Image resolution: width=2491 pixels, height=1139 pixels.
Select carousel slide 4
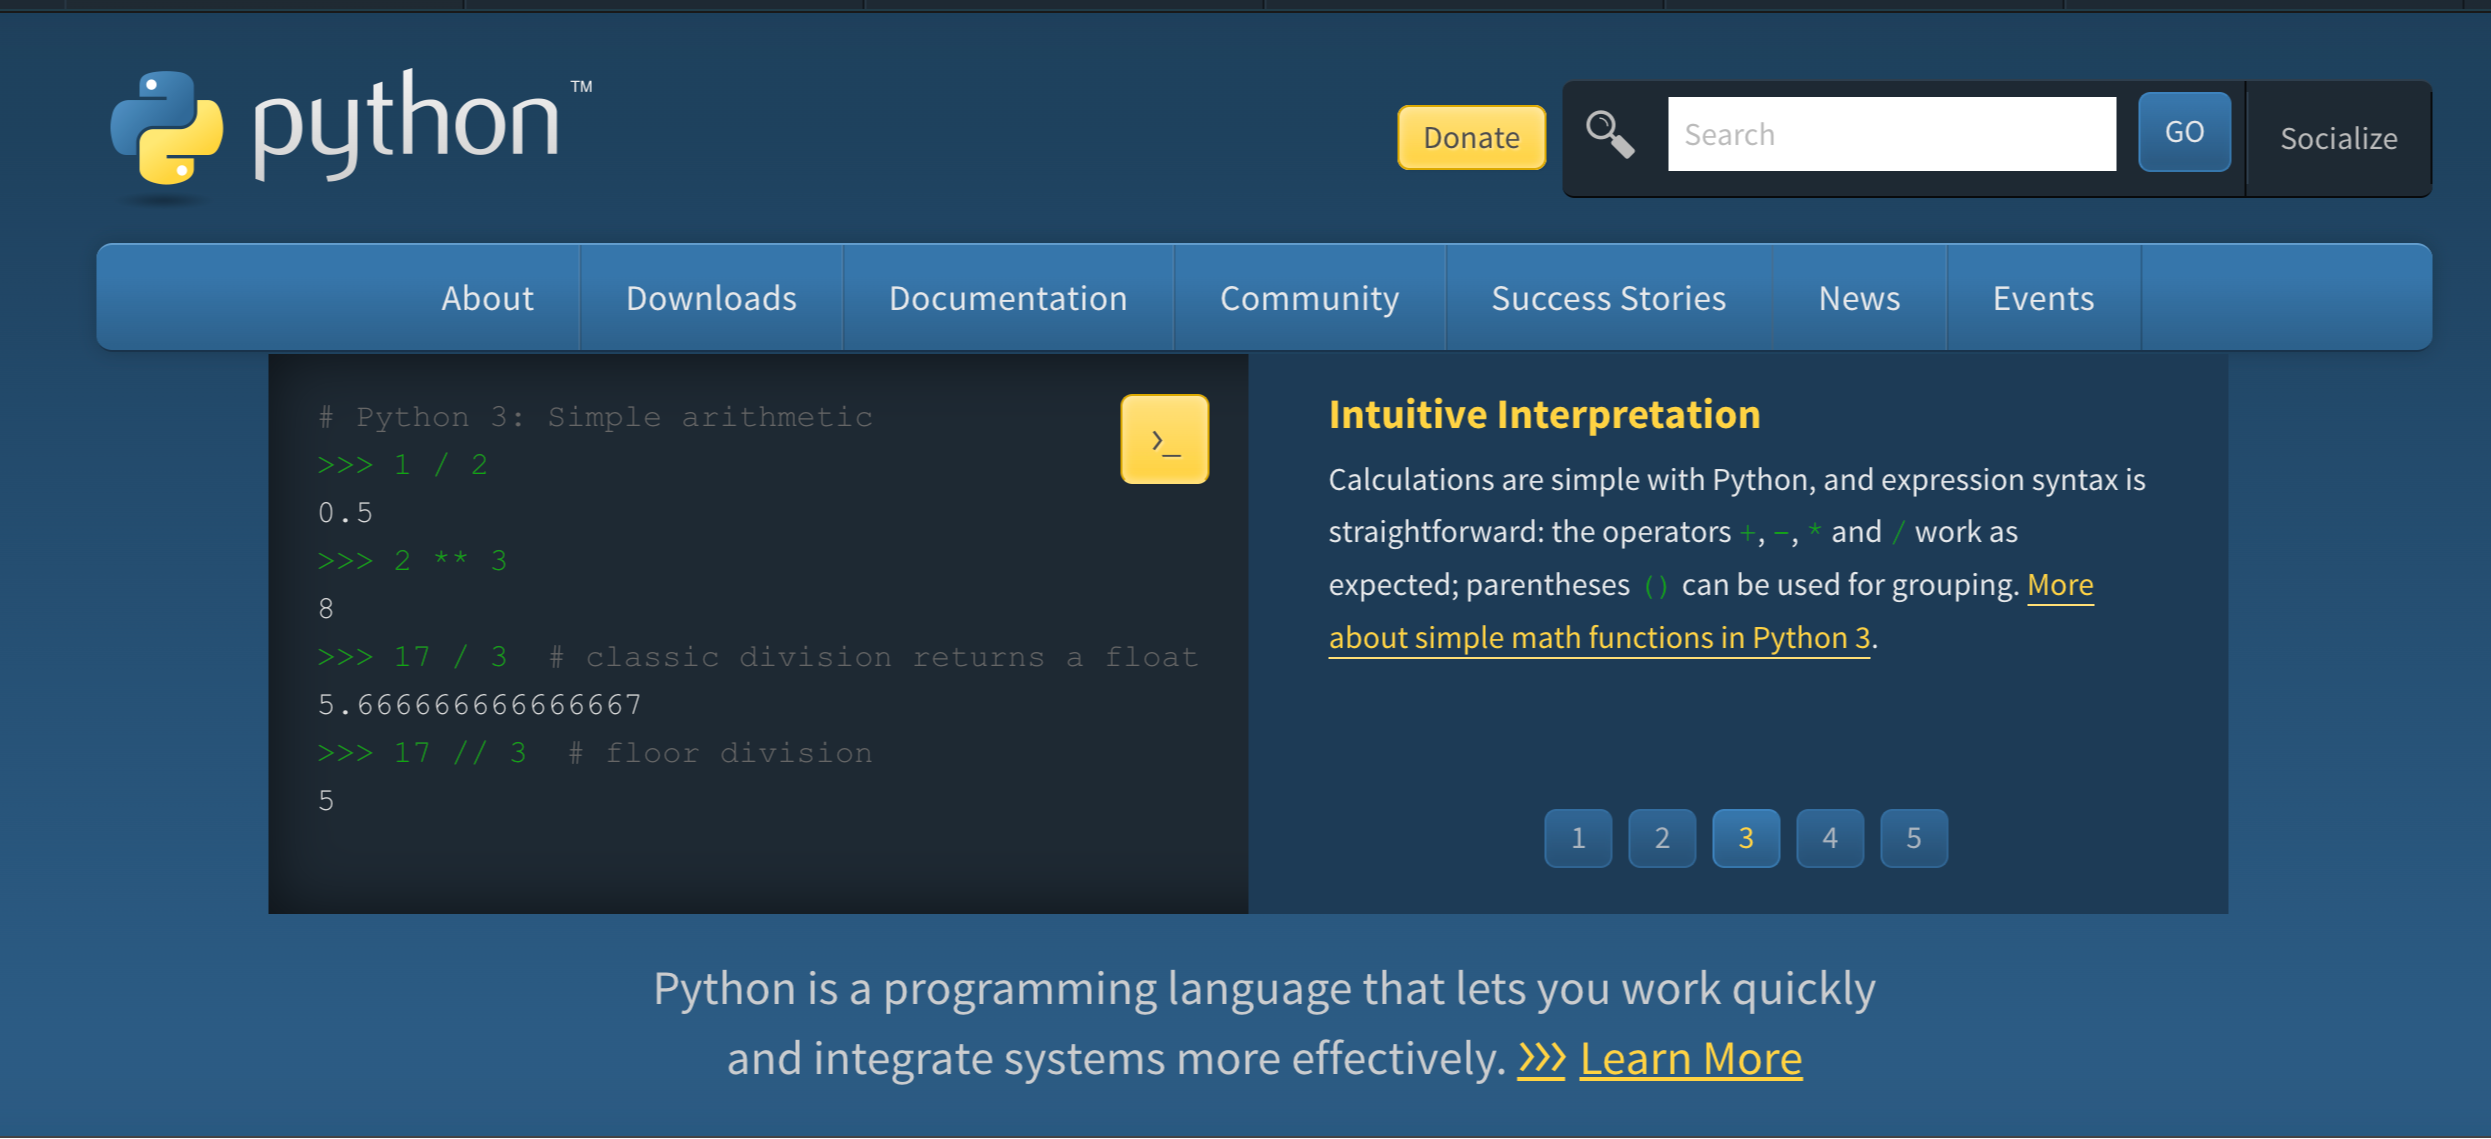(1829, 838)
